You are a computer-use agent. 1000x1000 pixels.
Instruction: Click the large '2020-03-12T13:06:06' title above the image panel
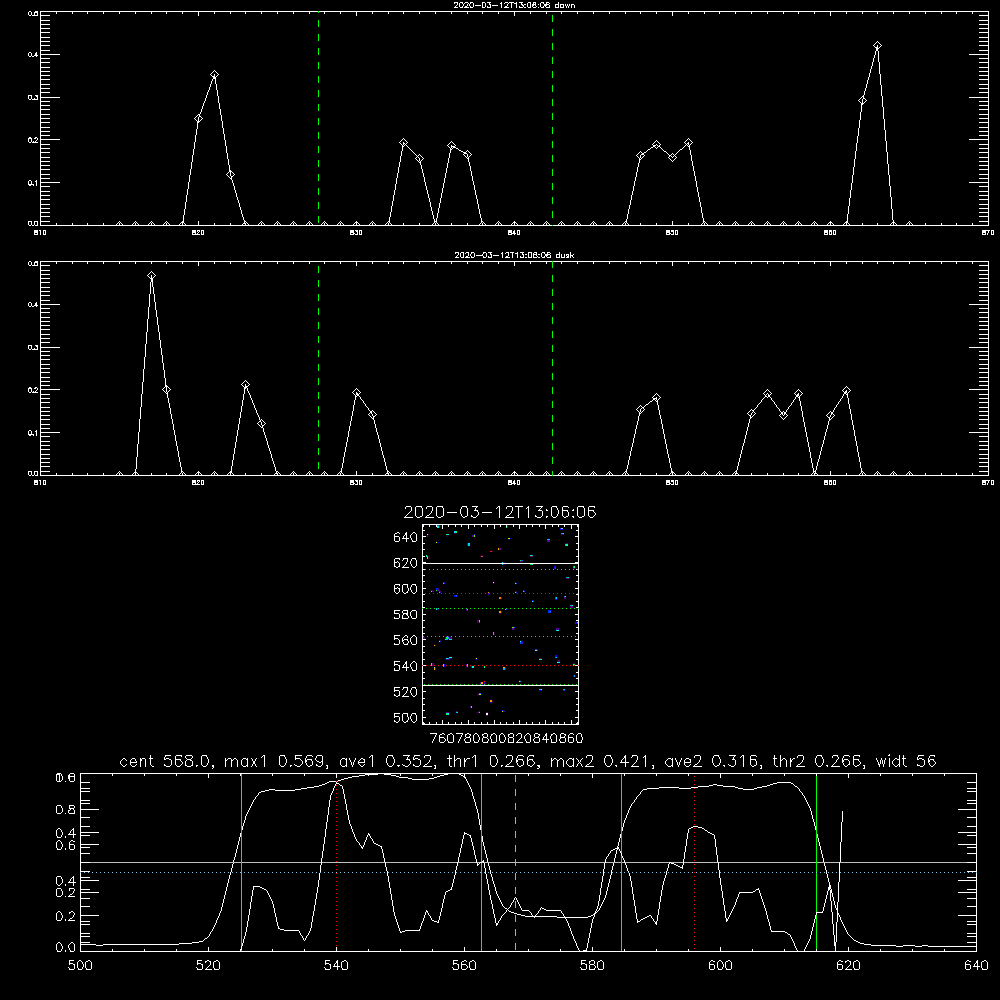click(x=500, y=512)
